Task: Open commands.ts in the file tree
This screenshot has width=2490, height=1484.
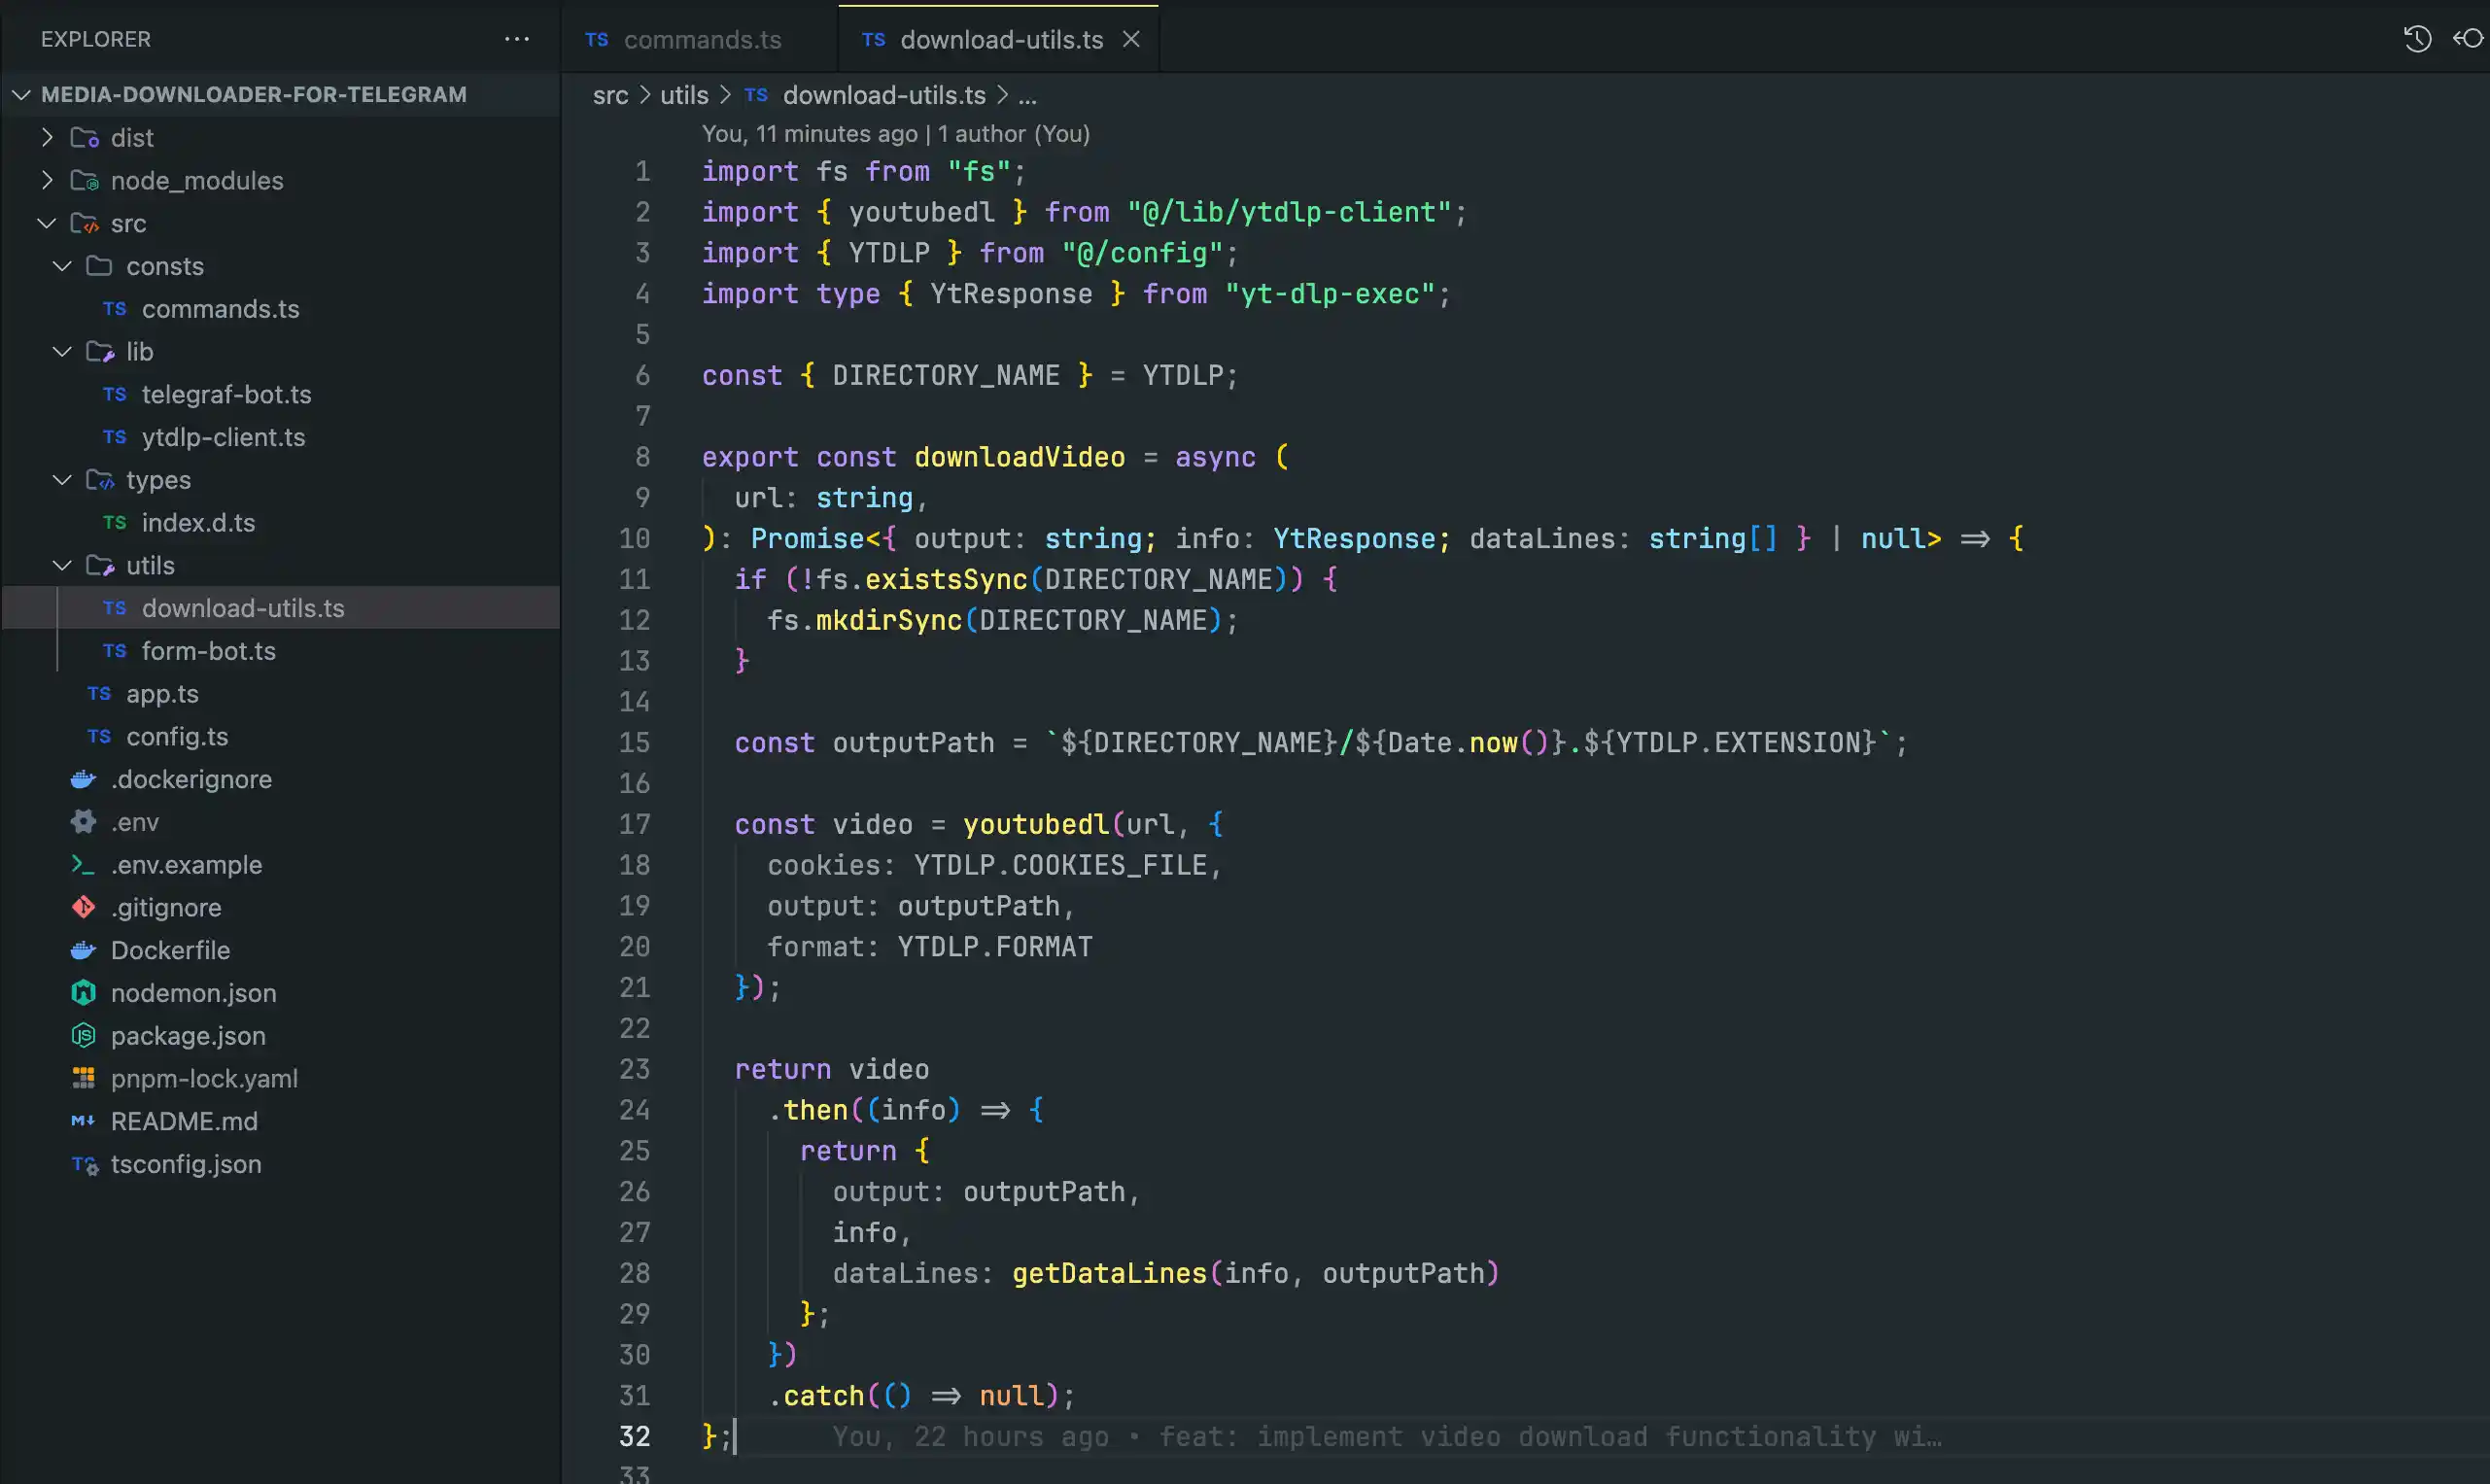Action: [220, 309]
